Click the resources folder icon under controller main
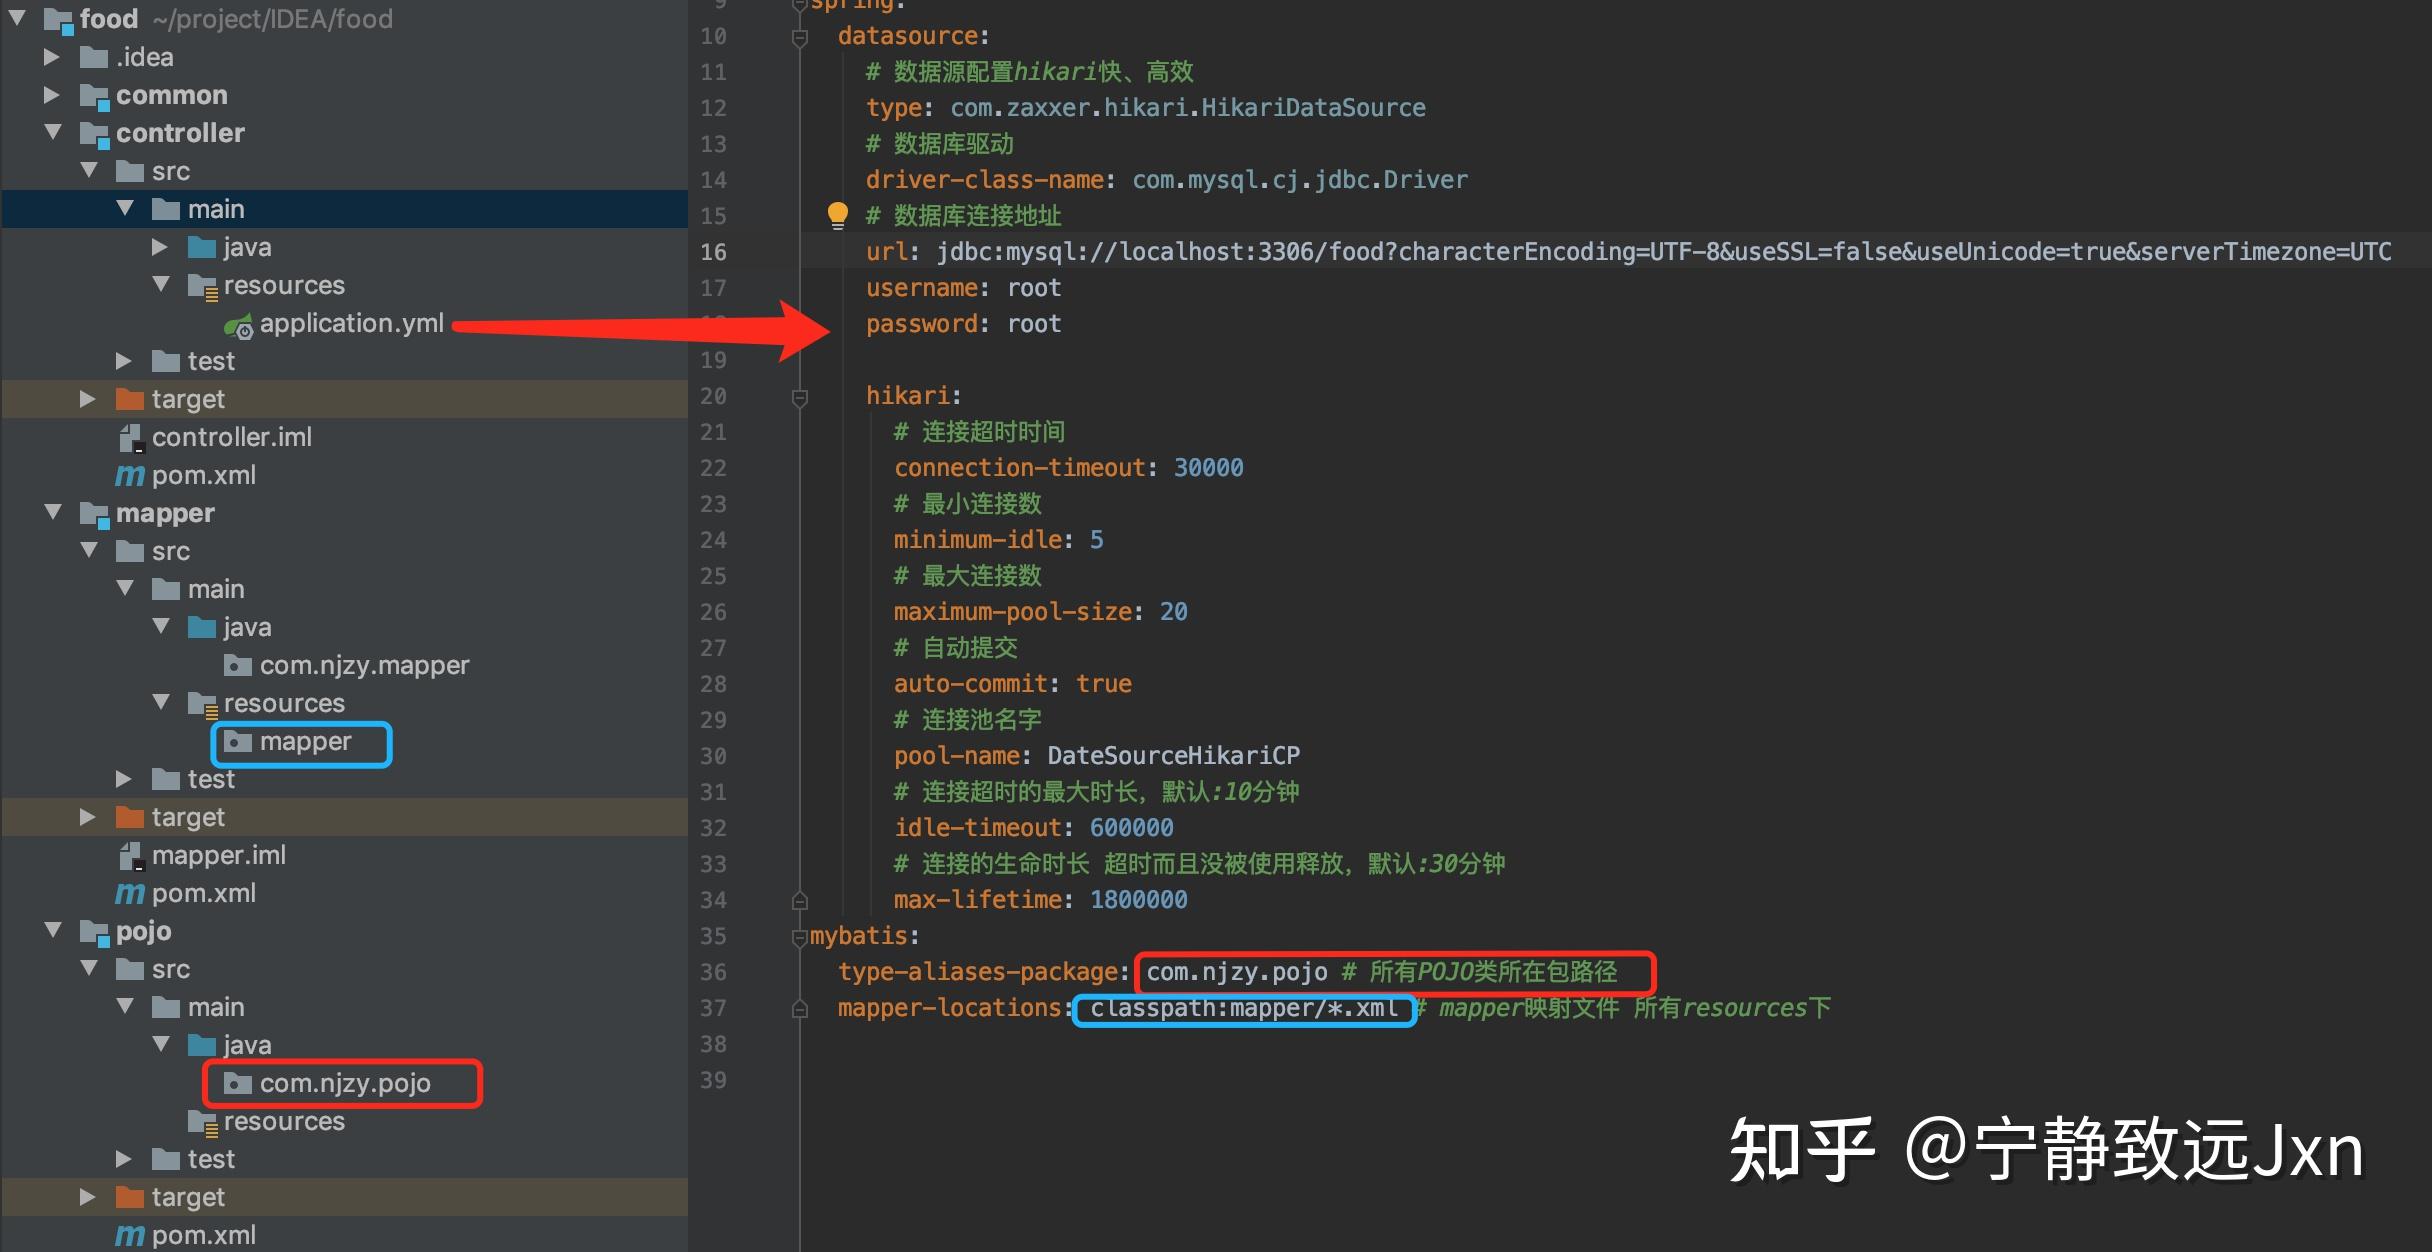 [x=203, y=287]
